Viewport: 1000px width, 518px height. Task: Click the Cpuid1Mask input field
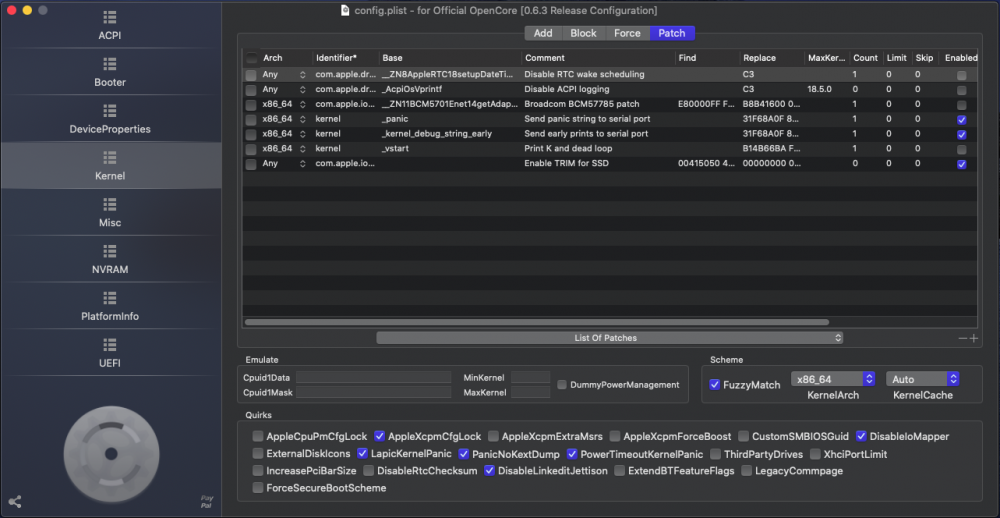click(x=374, y=392)
